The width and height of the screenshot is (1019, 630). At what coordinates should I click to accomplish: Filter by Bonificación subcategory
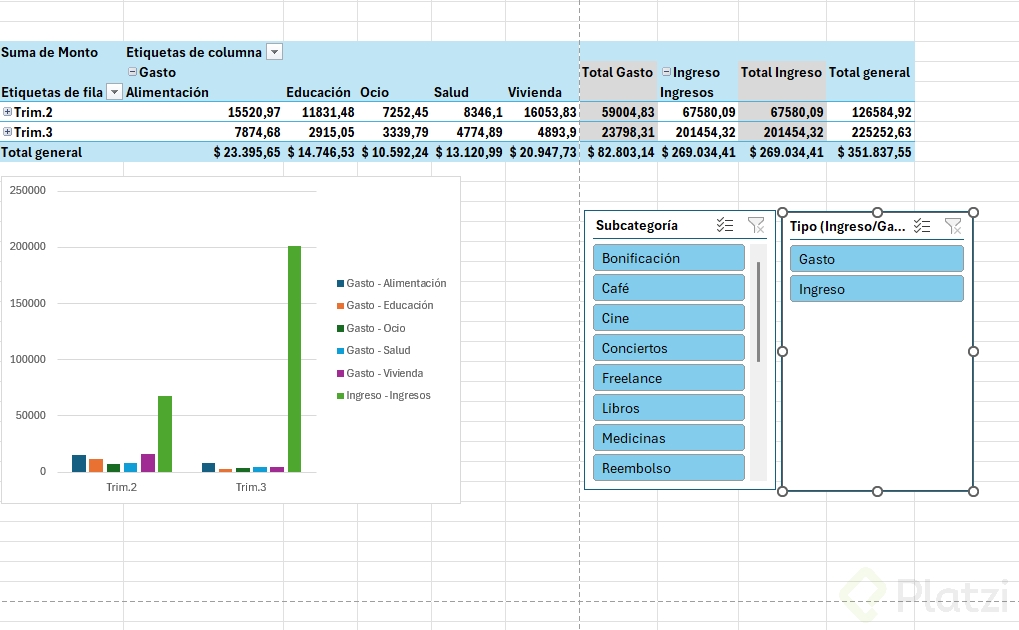[669, 257]
